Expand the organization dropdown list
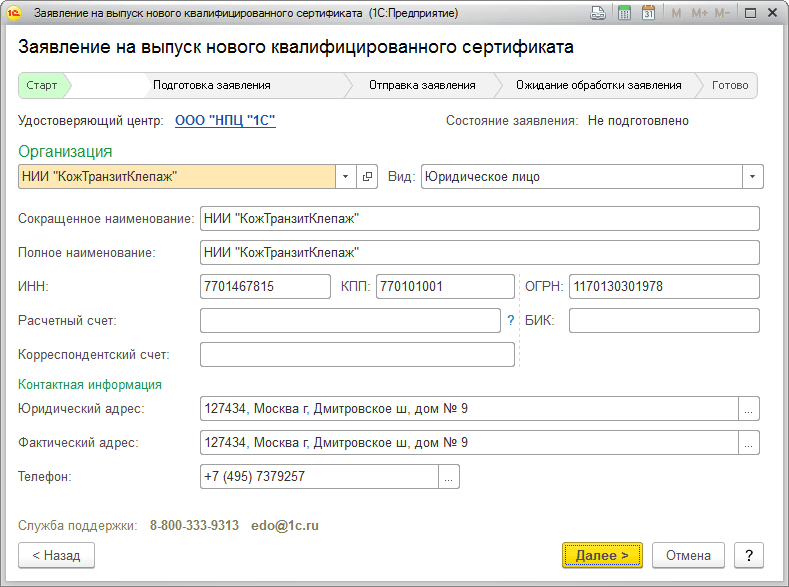 click(x=346, y=177)
